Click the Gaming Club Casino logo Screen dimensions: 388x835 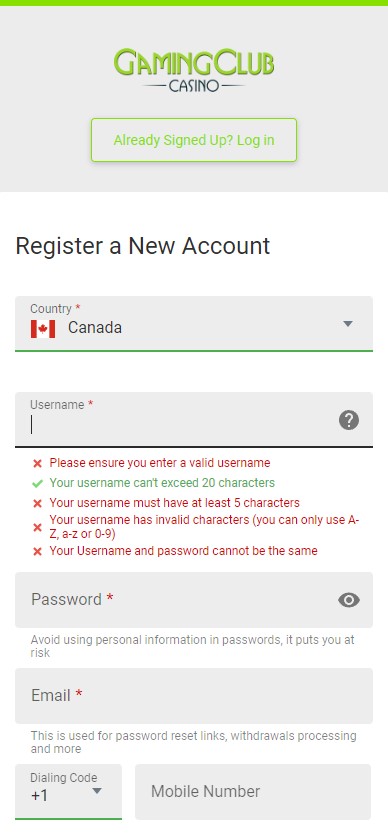click(x=194, y=70)
